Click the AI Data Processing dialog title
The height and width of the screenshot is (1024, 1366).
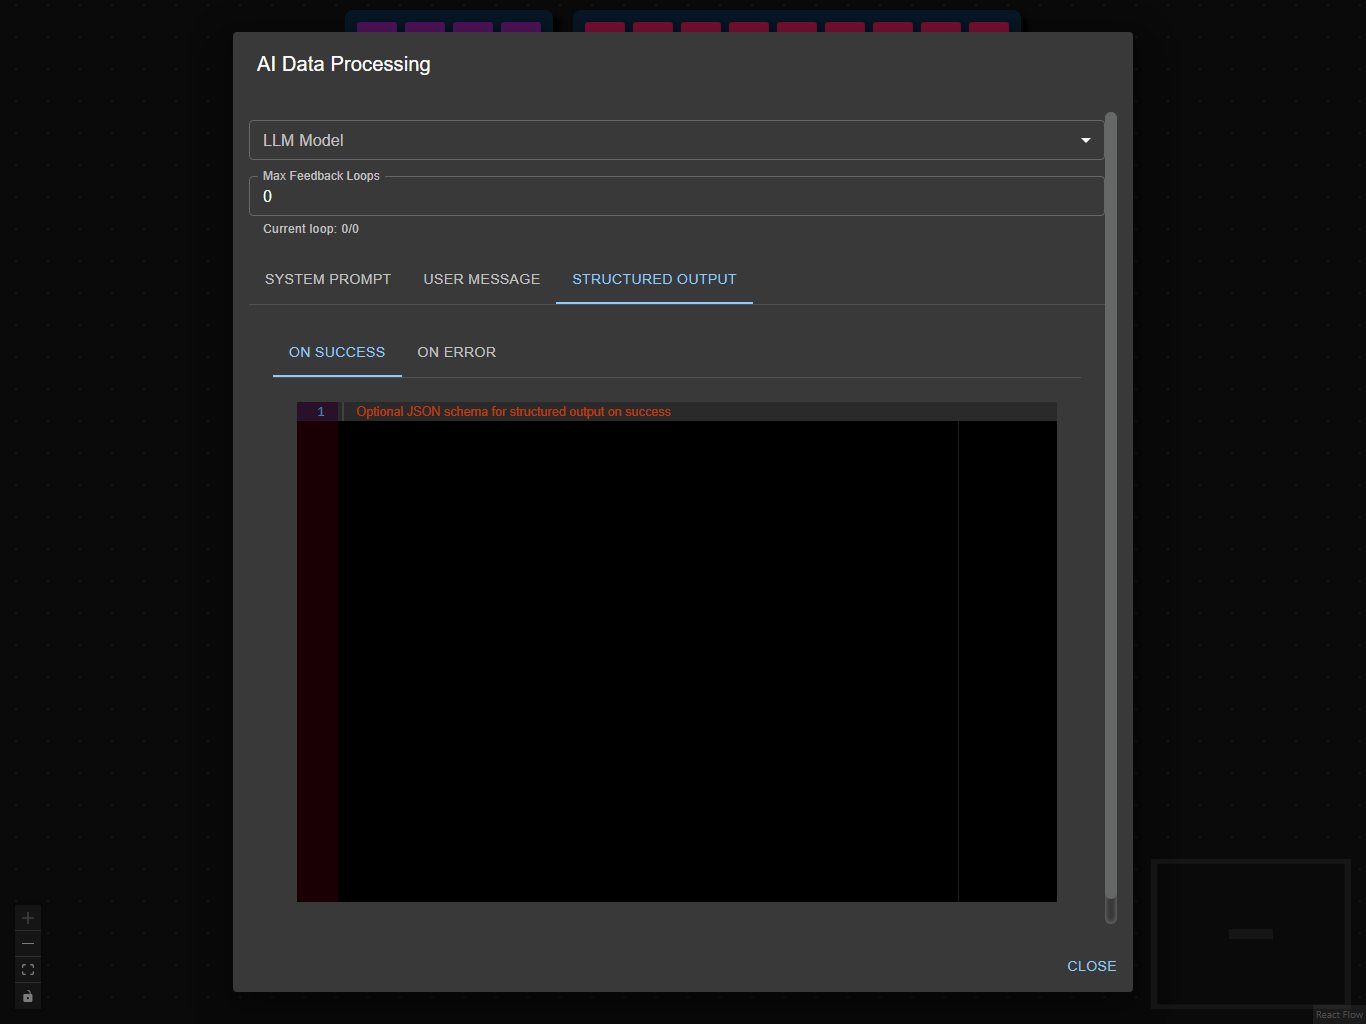click(344, 64)
